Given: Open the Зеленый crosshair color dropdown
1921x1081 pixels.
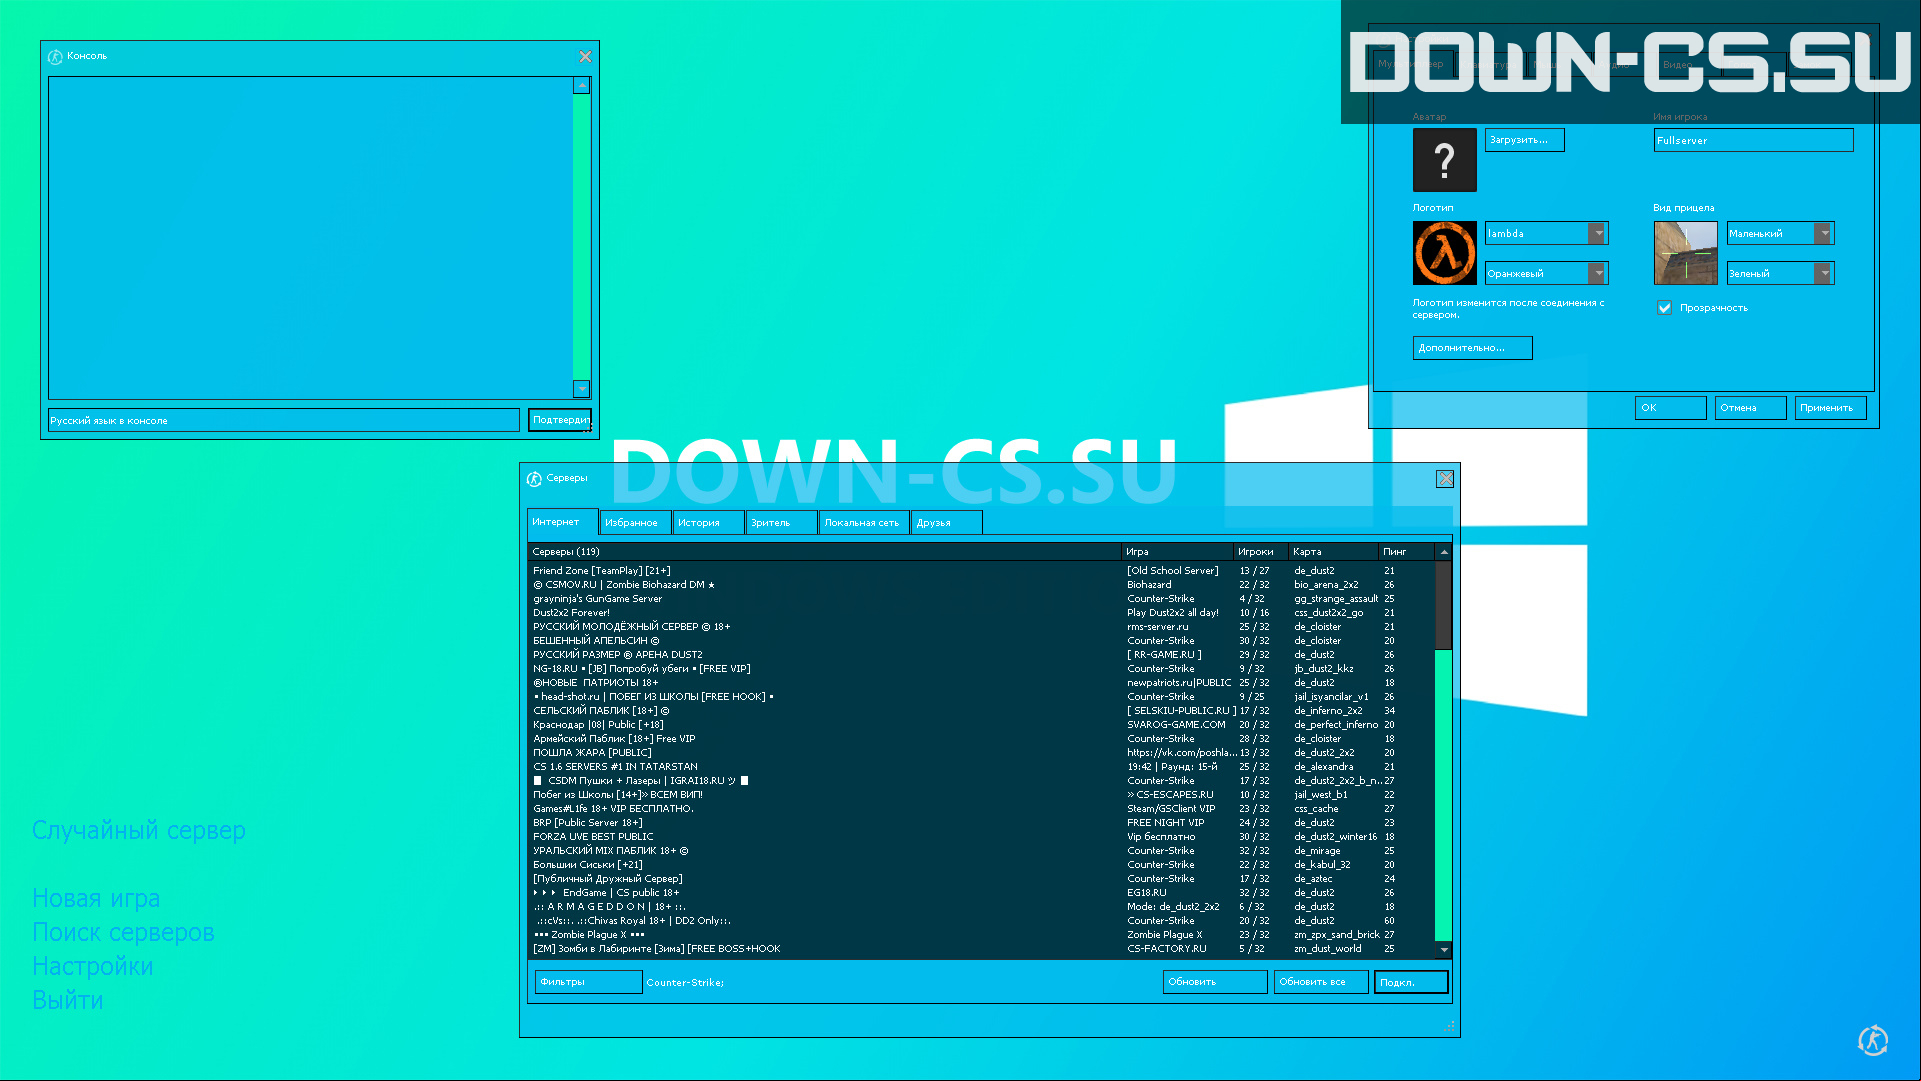Looking at the screenshot, I should [x=1780, y=273].
